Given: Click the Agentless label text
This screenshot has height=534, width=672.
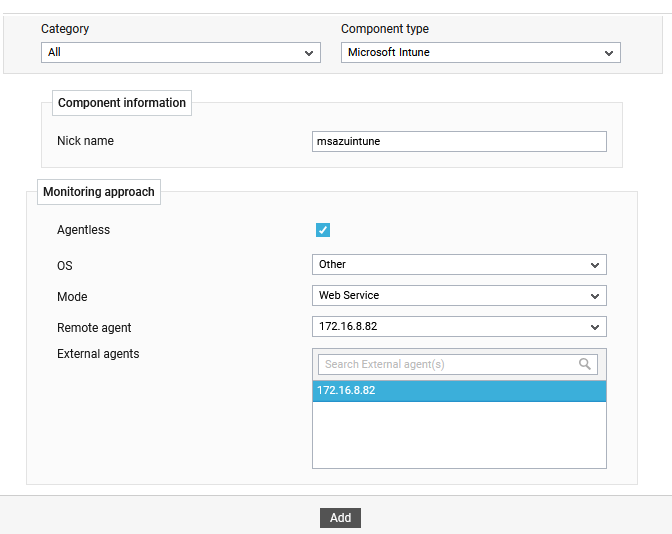Looking at the screenshot, I should [84, 230].
